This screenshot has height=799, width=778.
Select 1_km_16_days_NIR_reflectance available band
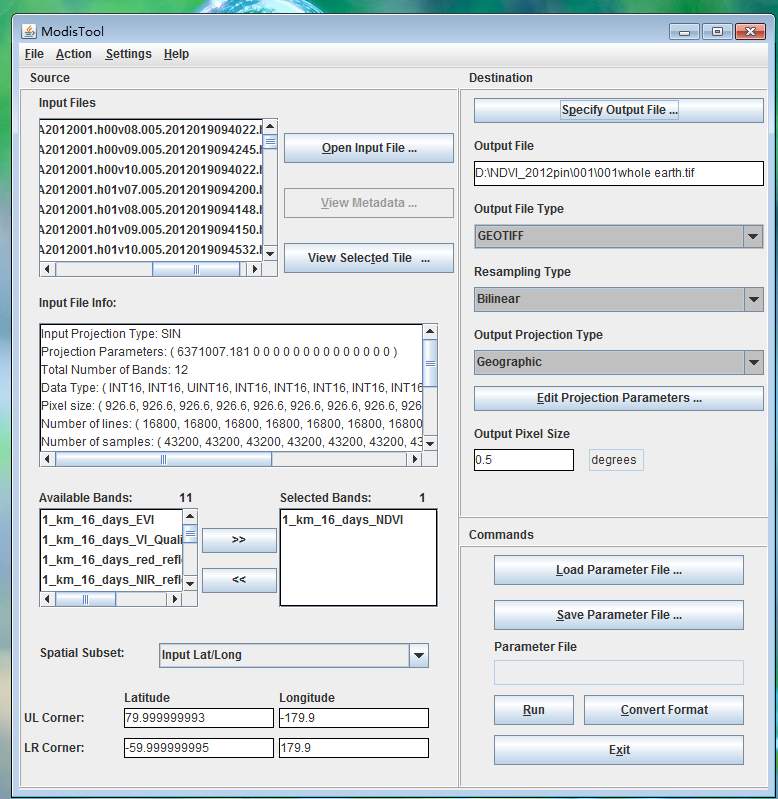click(x=112, y=580)
